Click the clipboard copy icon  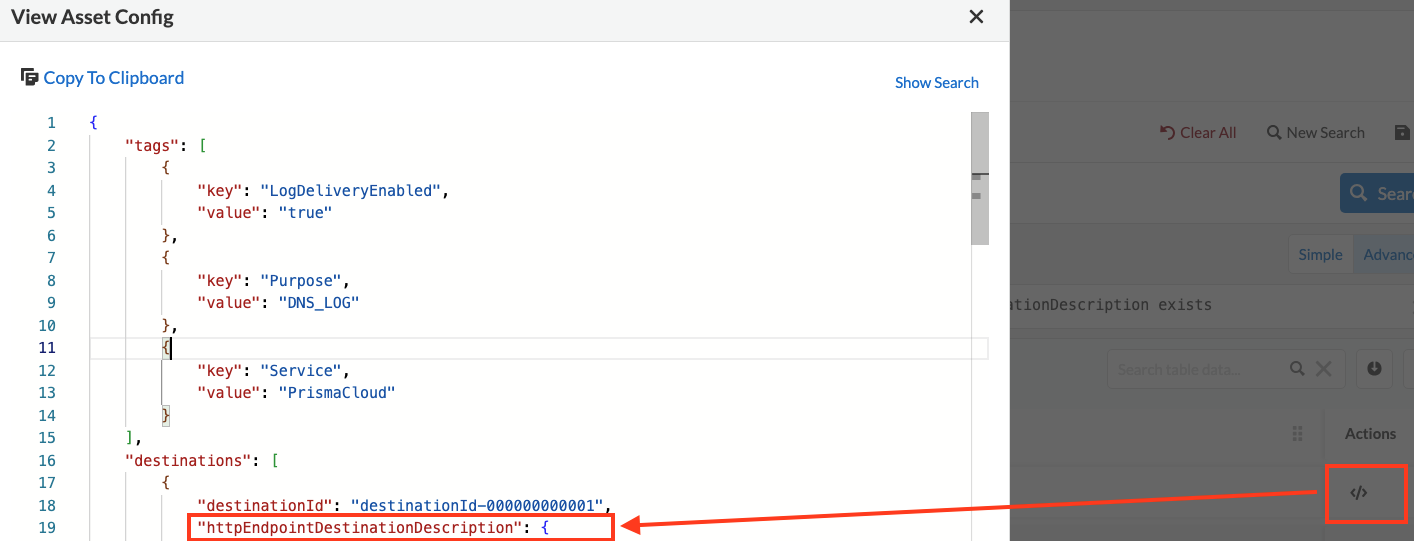(x=30, y=77)
